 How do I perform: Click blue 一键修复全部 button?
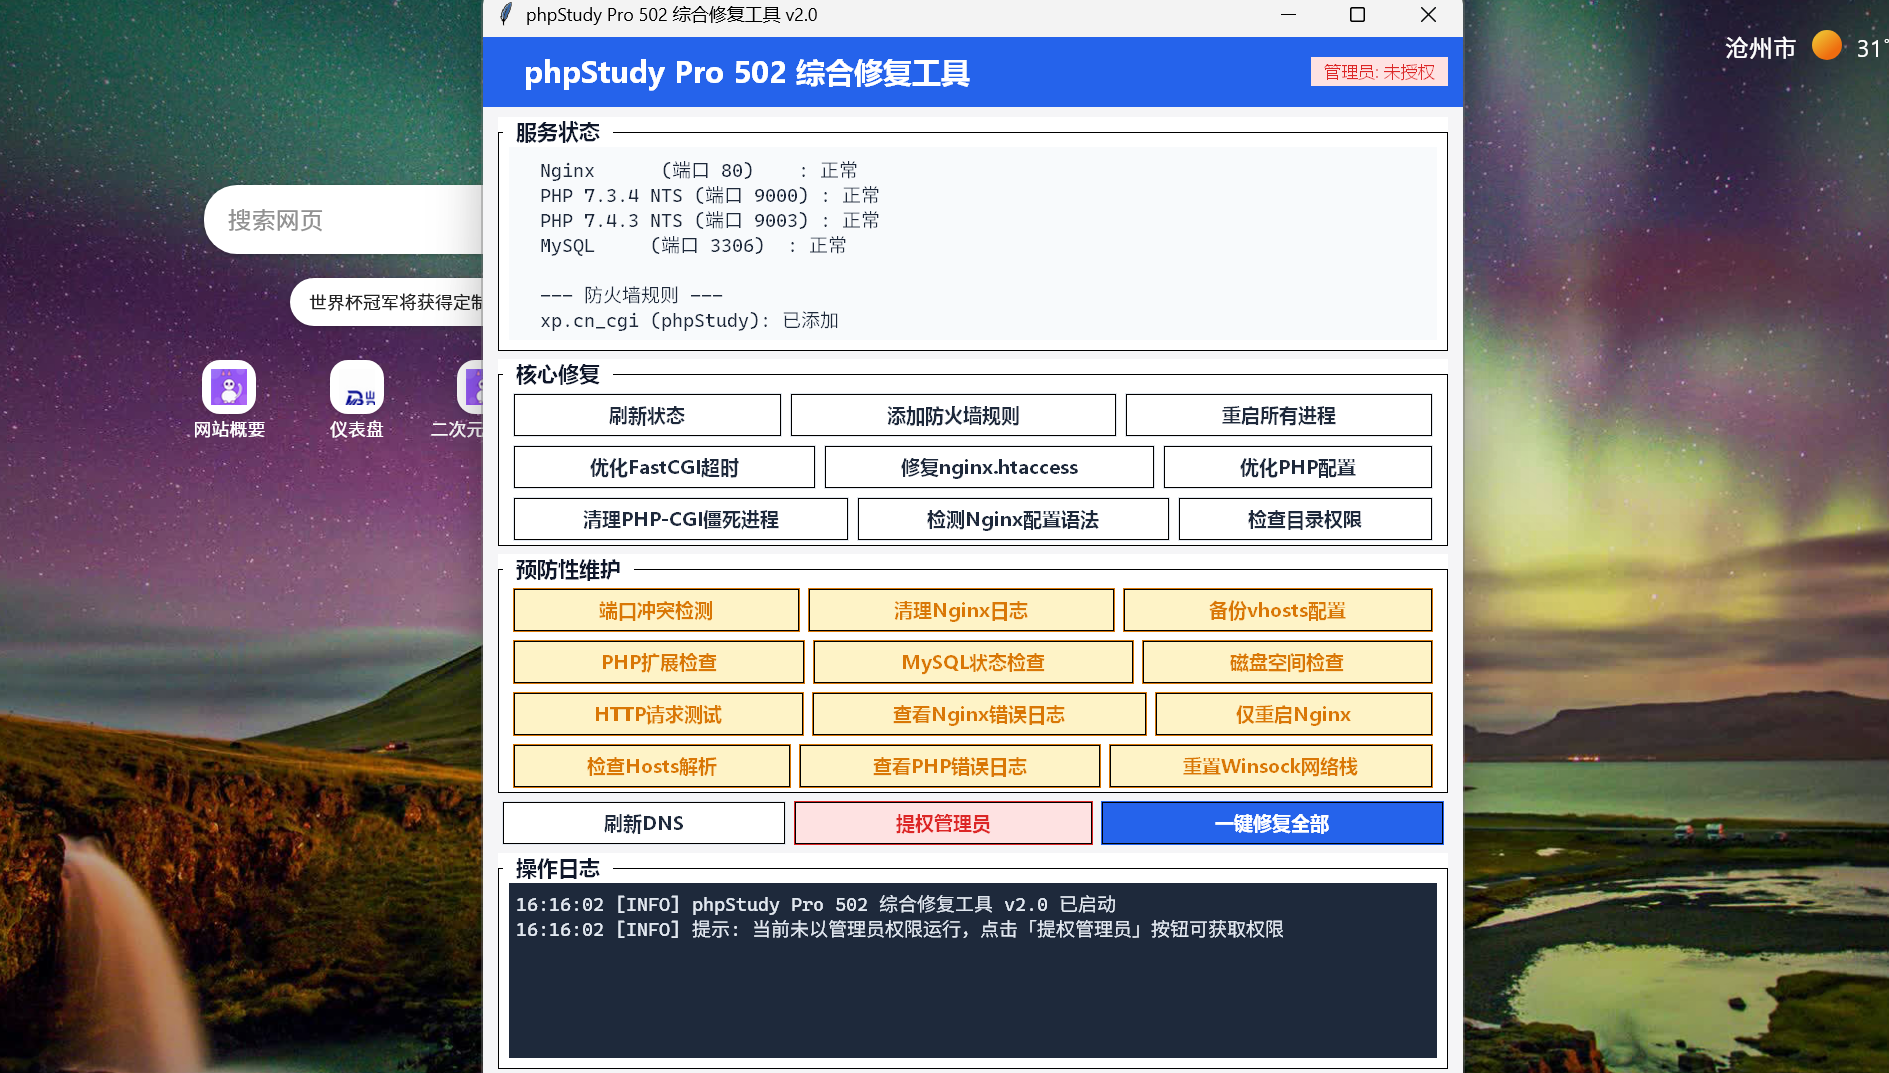click(1272, 823)
